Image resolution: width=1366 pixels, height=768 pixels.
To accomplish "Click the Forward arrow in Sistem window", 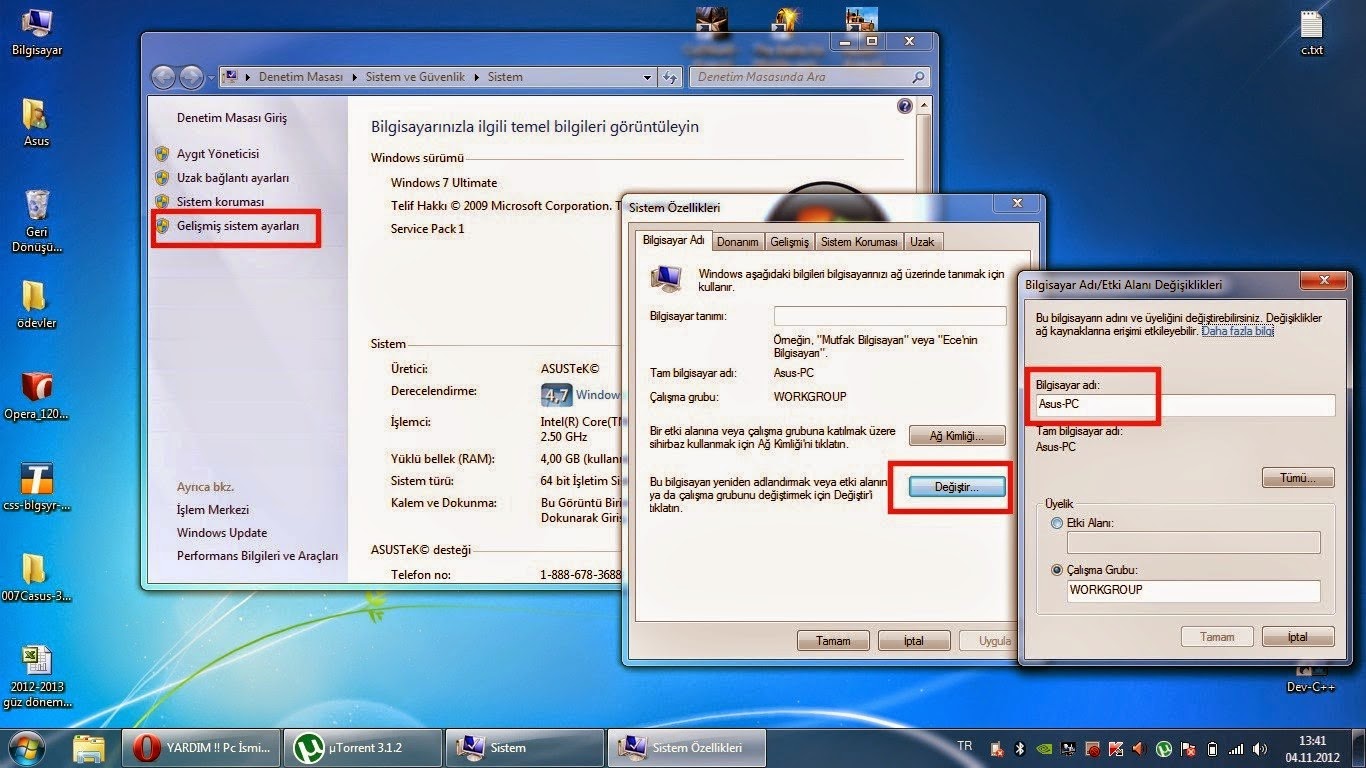I will click(191, 77).
